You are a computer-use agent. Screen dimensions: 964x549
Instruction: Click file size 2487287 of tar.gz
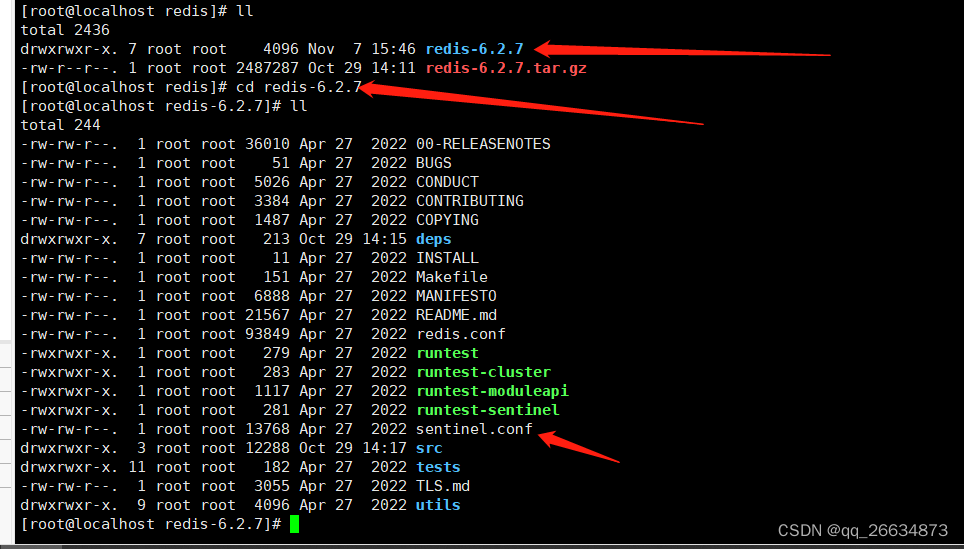[268, 68]
